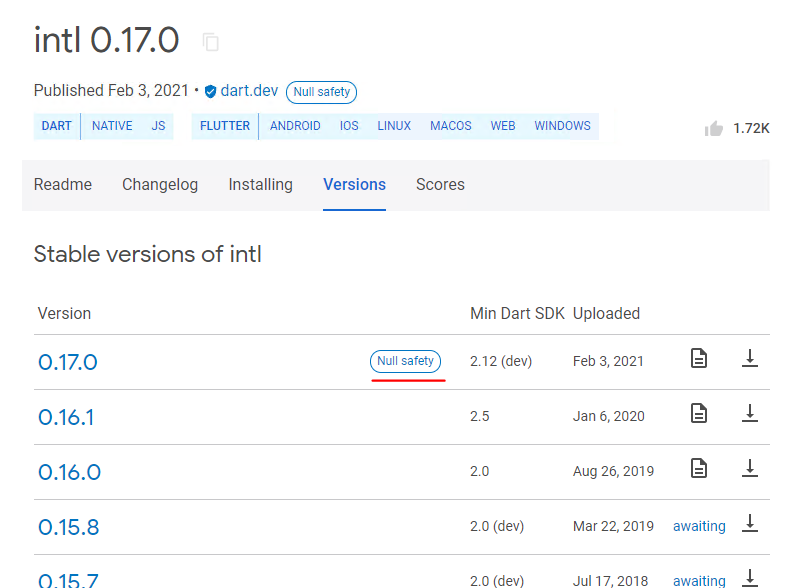The width and height of the screenshot is (795, 588).
Task: Click the Null safety badge in row 0.17.0
Action: [405, 361]
